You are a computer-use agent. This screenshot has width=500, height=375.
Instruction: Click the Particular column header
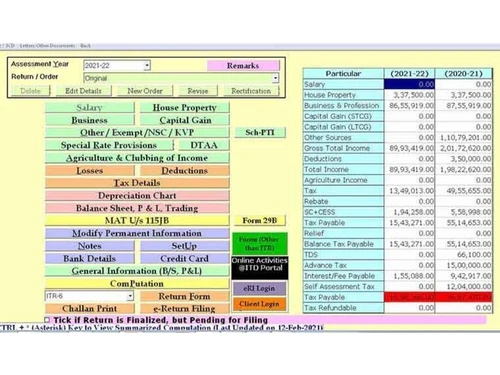(343, 74)
